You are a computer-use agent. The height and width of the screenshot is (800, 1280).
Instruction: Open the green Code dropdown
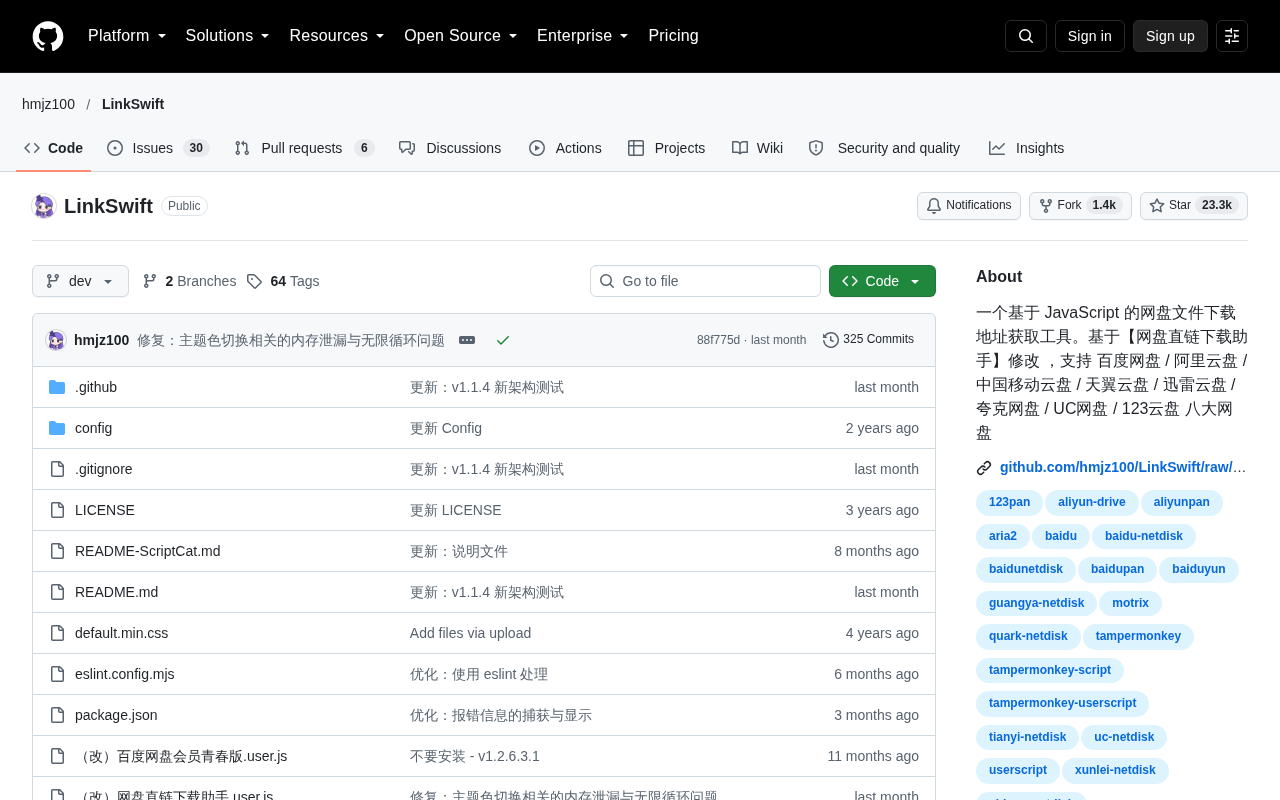(x=882, y=281)
